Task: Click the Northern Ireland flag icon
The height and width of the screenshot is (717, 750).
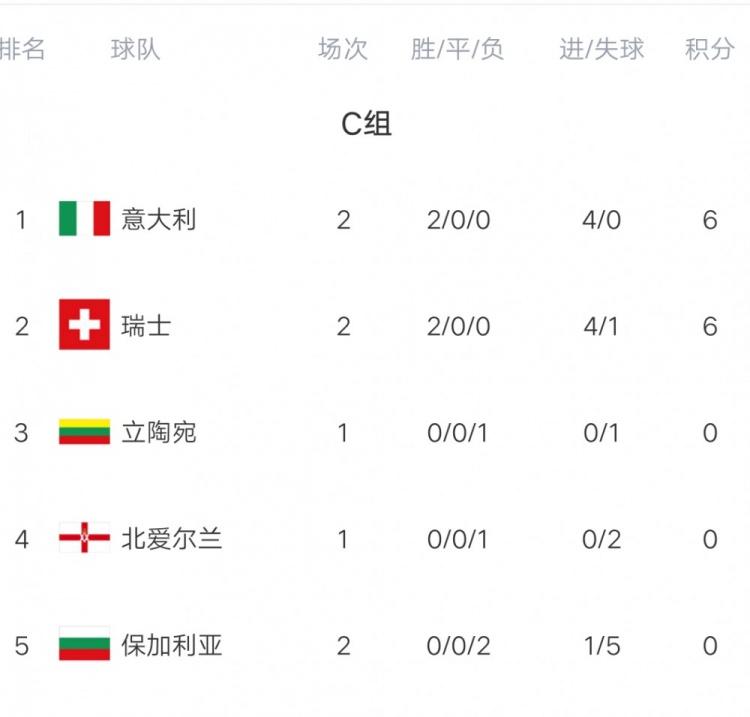Action: point(84,539)
